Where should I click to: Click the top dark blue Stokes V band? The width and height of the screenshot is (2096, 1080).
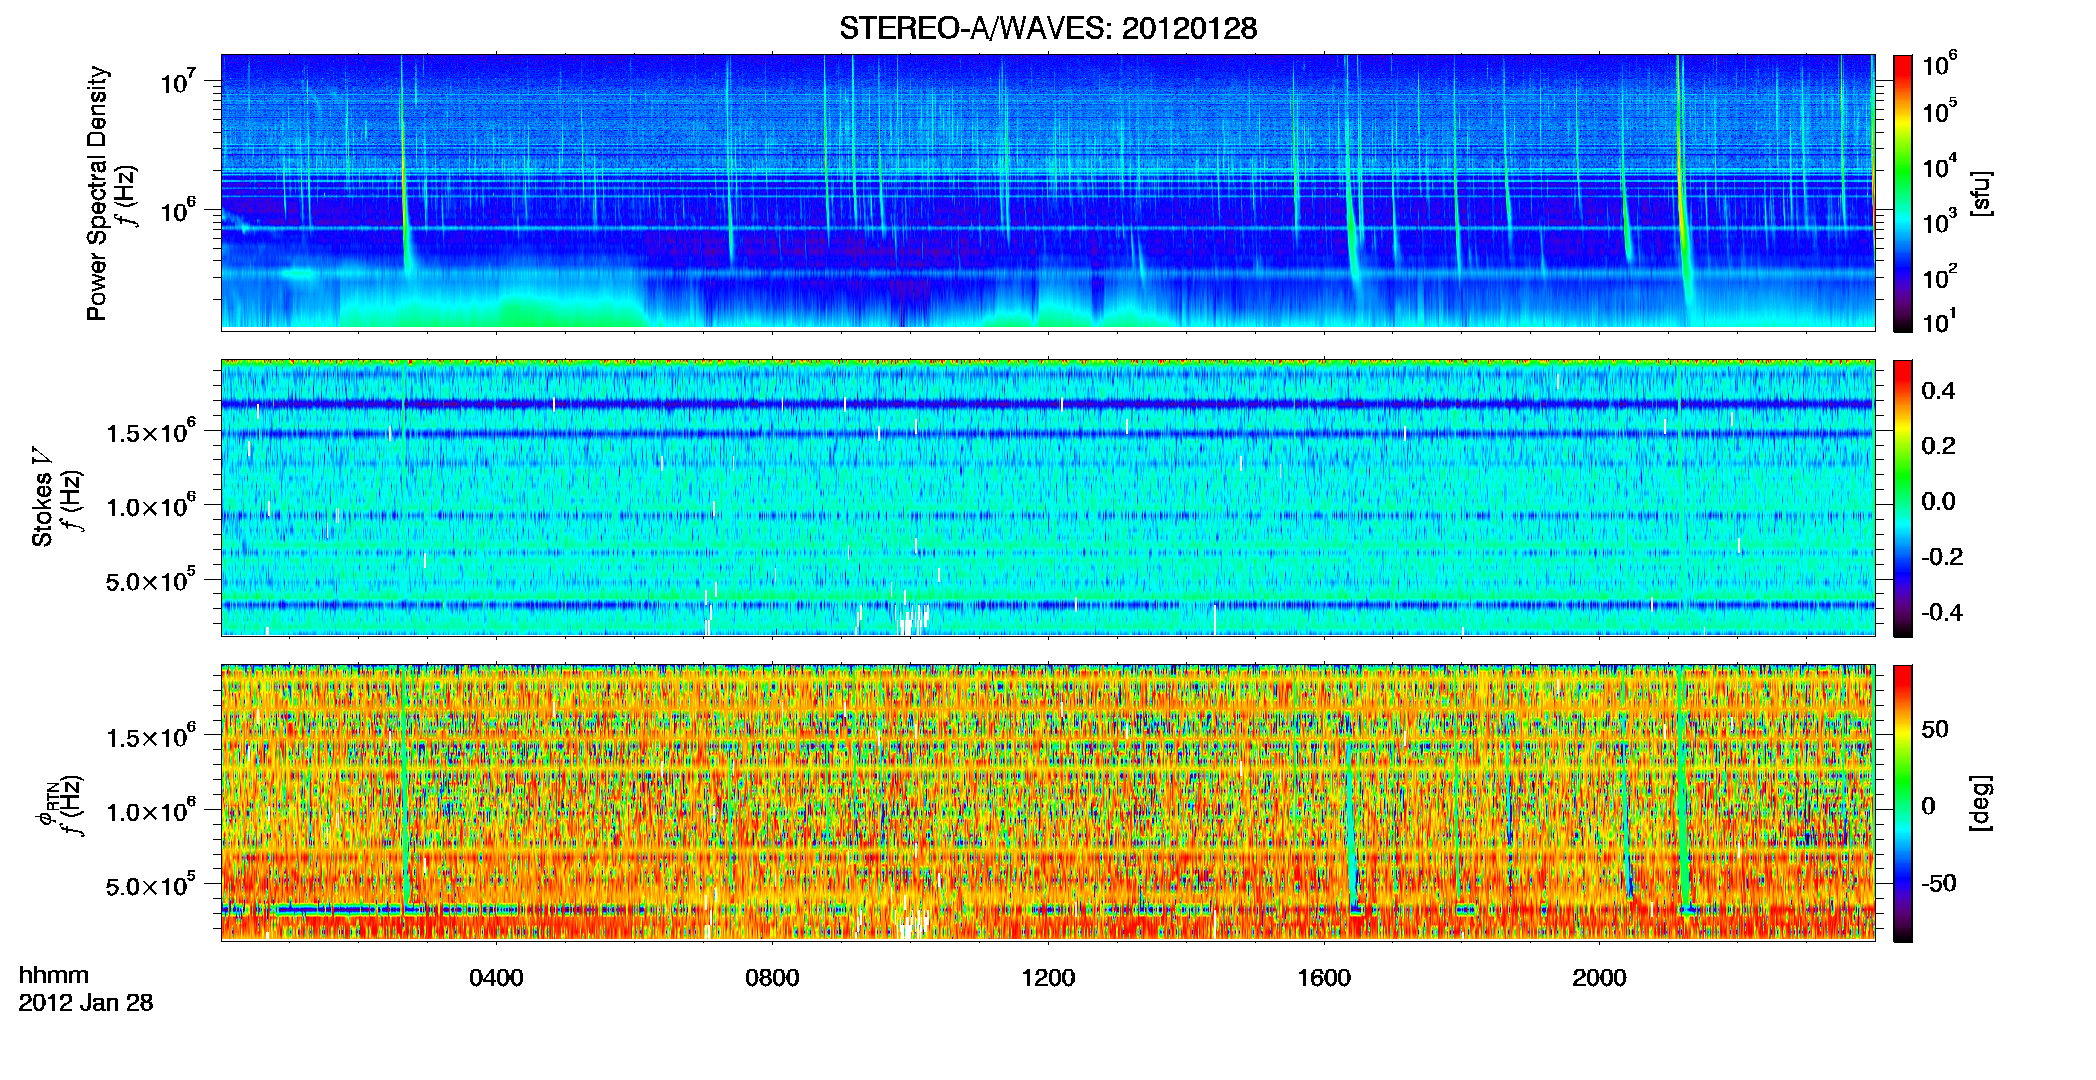coord(1048,404)
